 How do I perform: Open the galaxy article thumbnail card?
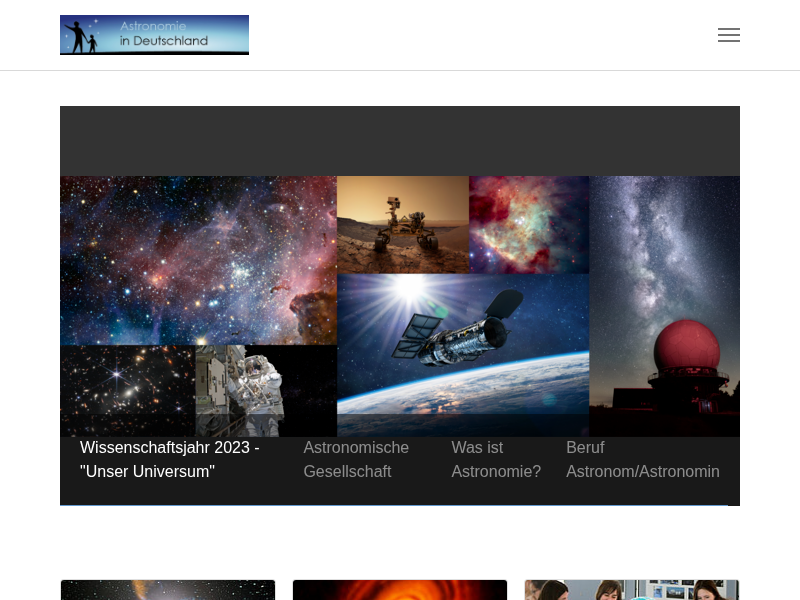tap(168, 590)
